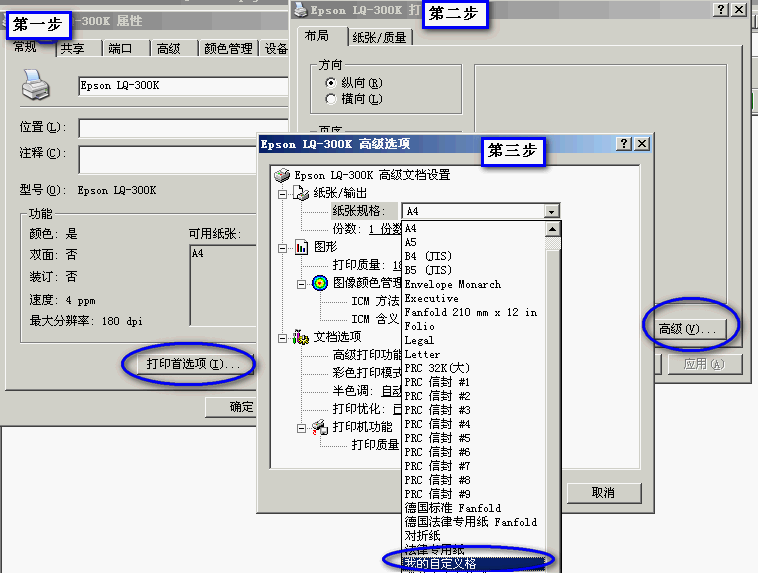The width and height of the screenshot is (758, 573).
Task: Collapse the 纸张/输出 tree node
Action: coord(282,194)
